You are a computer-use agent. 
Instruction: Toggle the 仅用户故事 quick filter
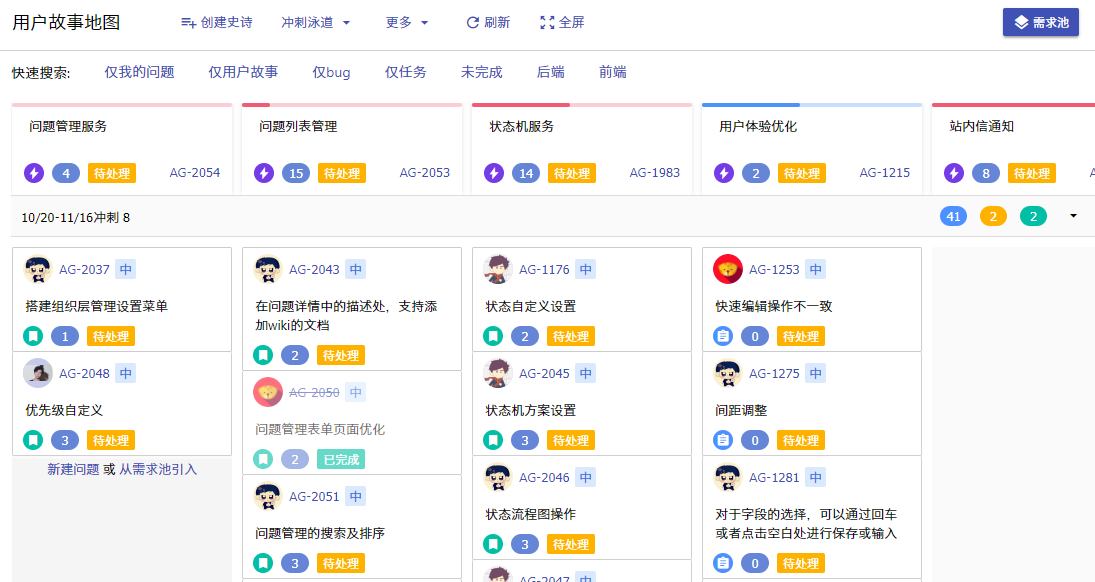[243, 72]
